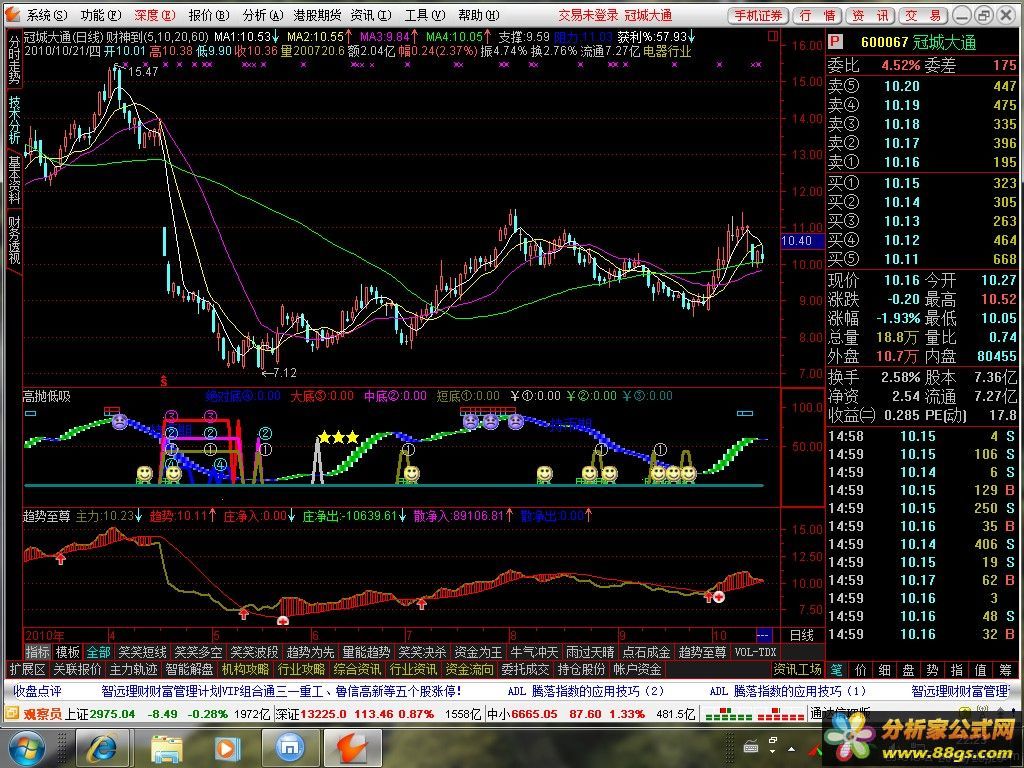Screen dimensions: 1024x768
Task: Open the 资金流向 tab
Action: (470, 669)
